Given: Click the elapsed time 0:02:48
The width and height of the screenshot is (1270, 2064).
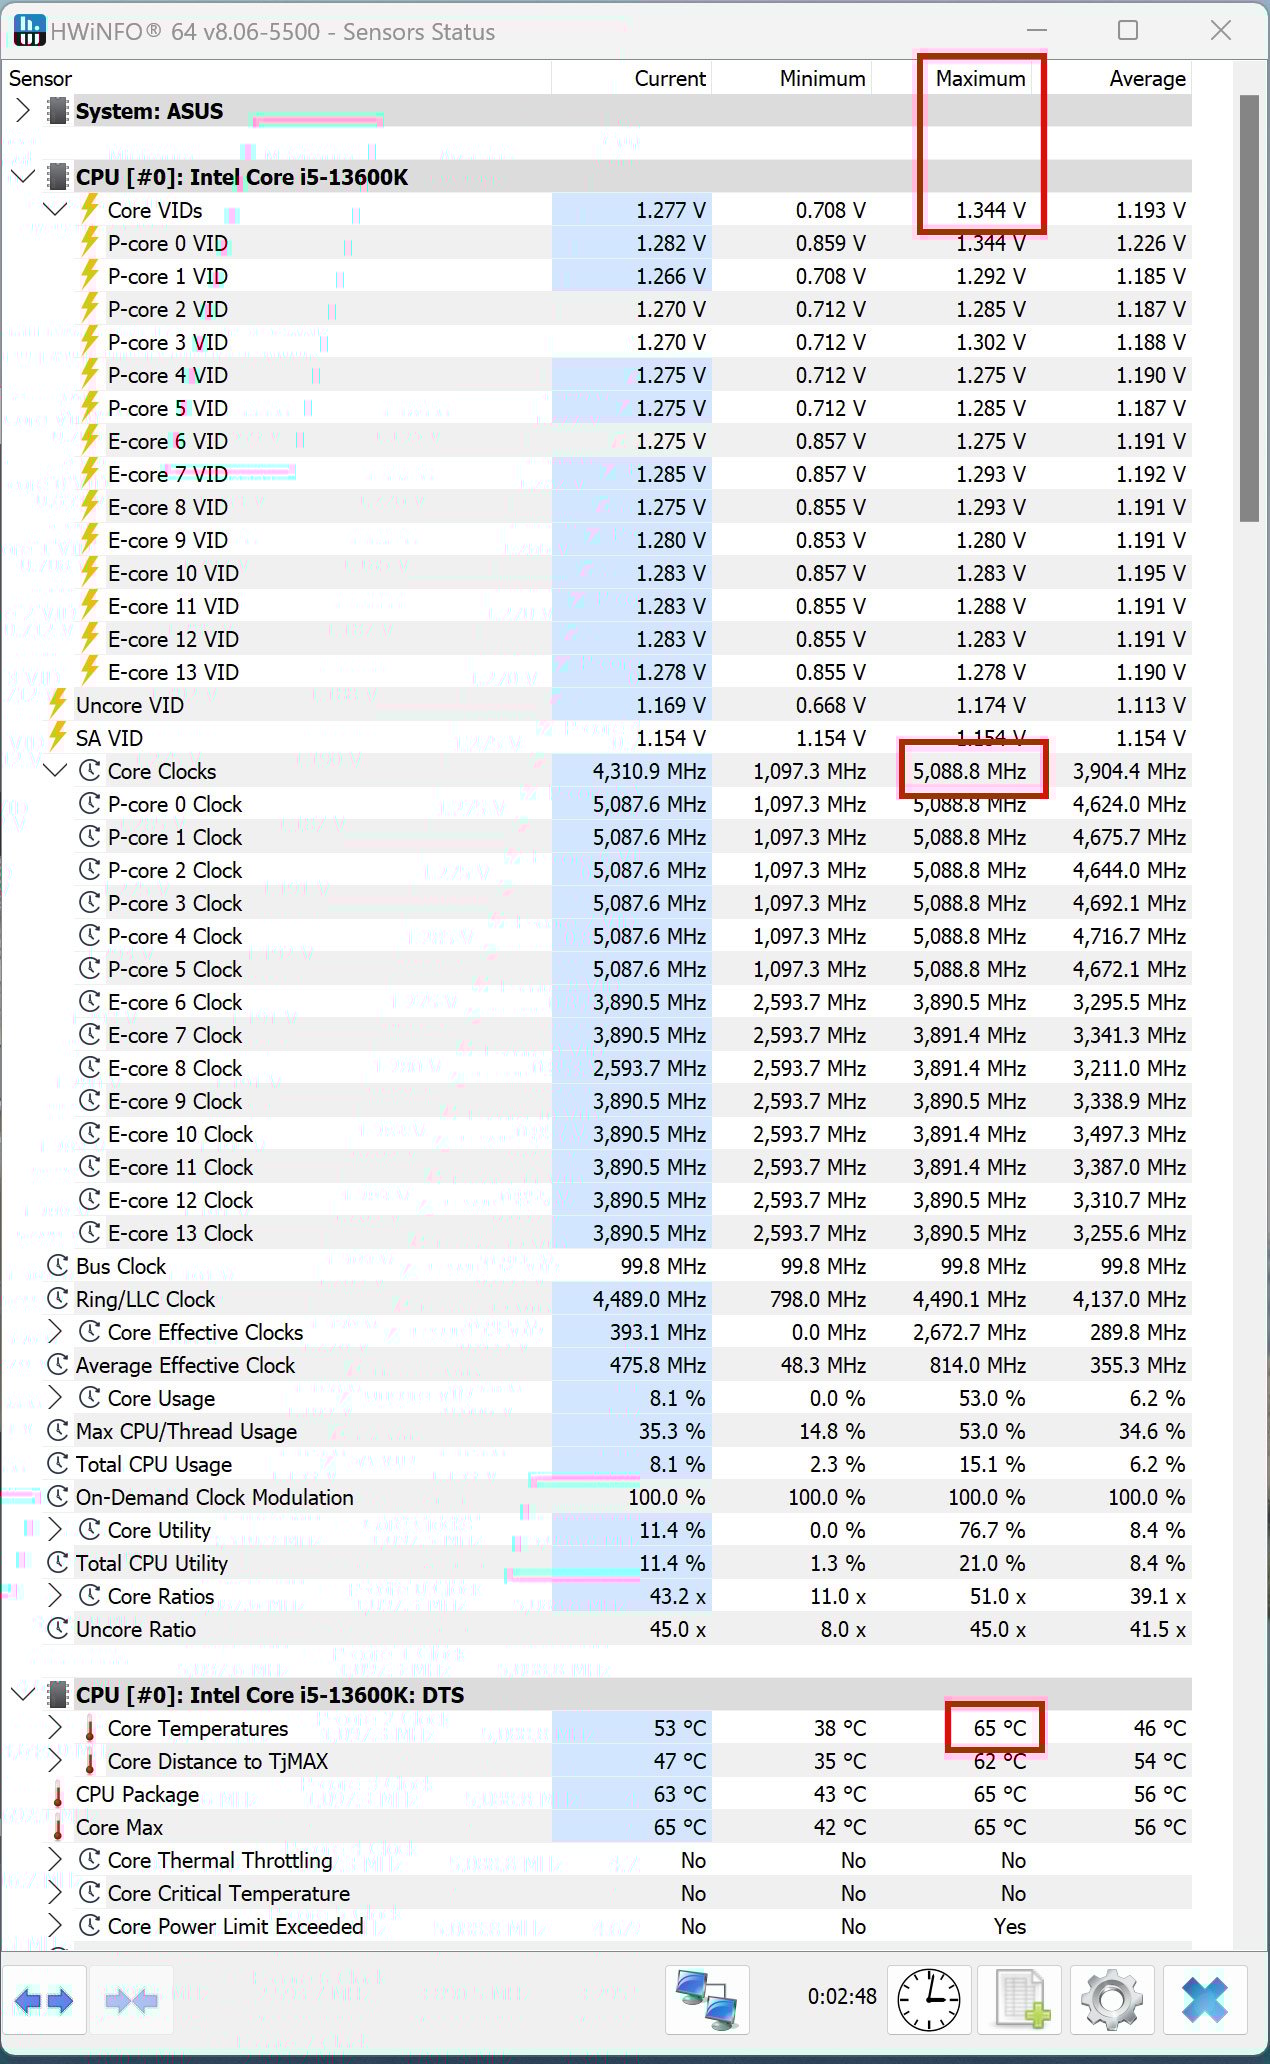Looking at the screenshot, I should (842, 1996).
